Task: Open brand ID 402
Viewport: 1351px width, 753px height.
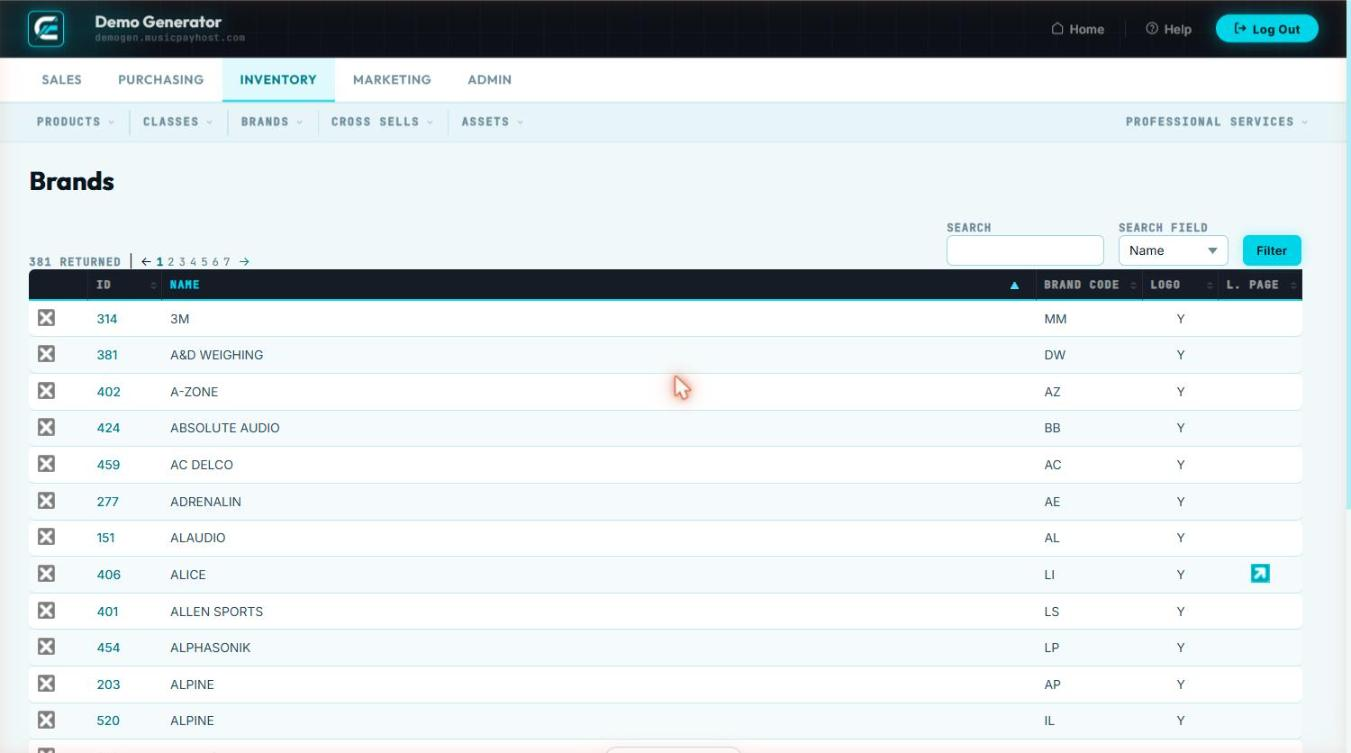Action: coord(108,392)
